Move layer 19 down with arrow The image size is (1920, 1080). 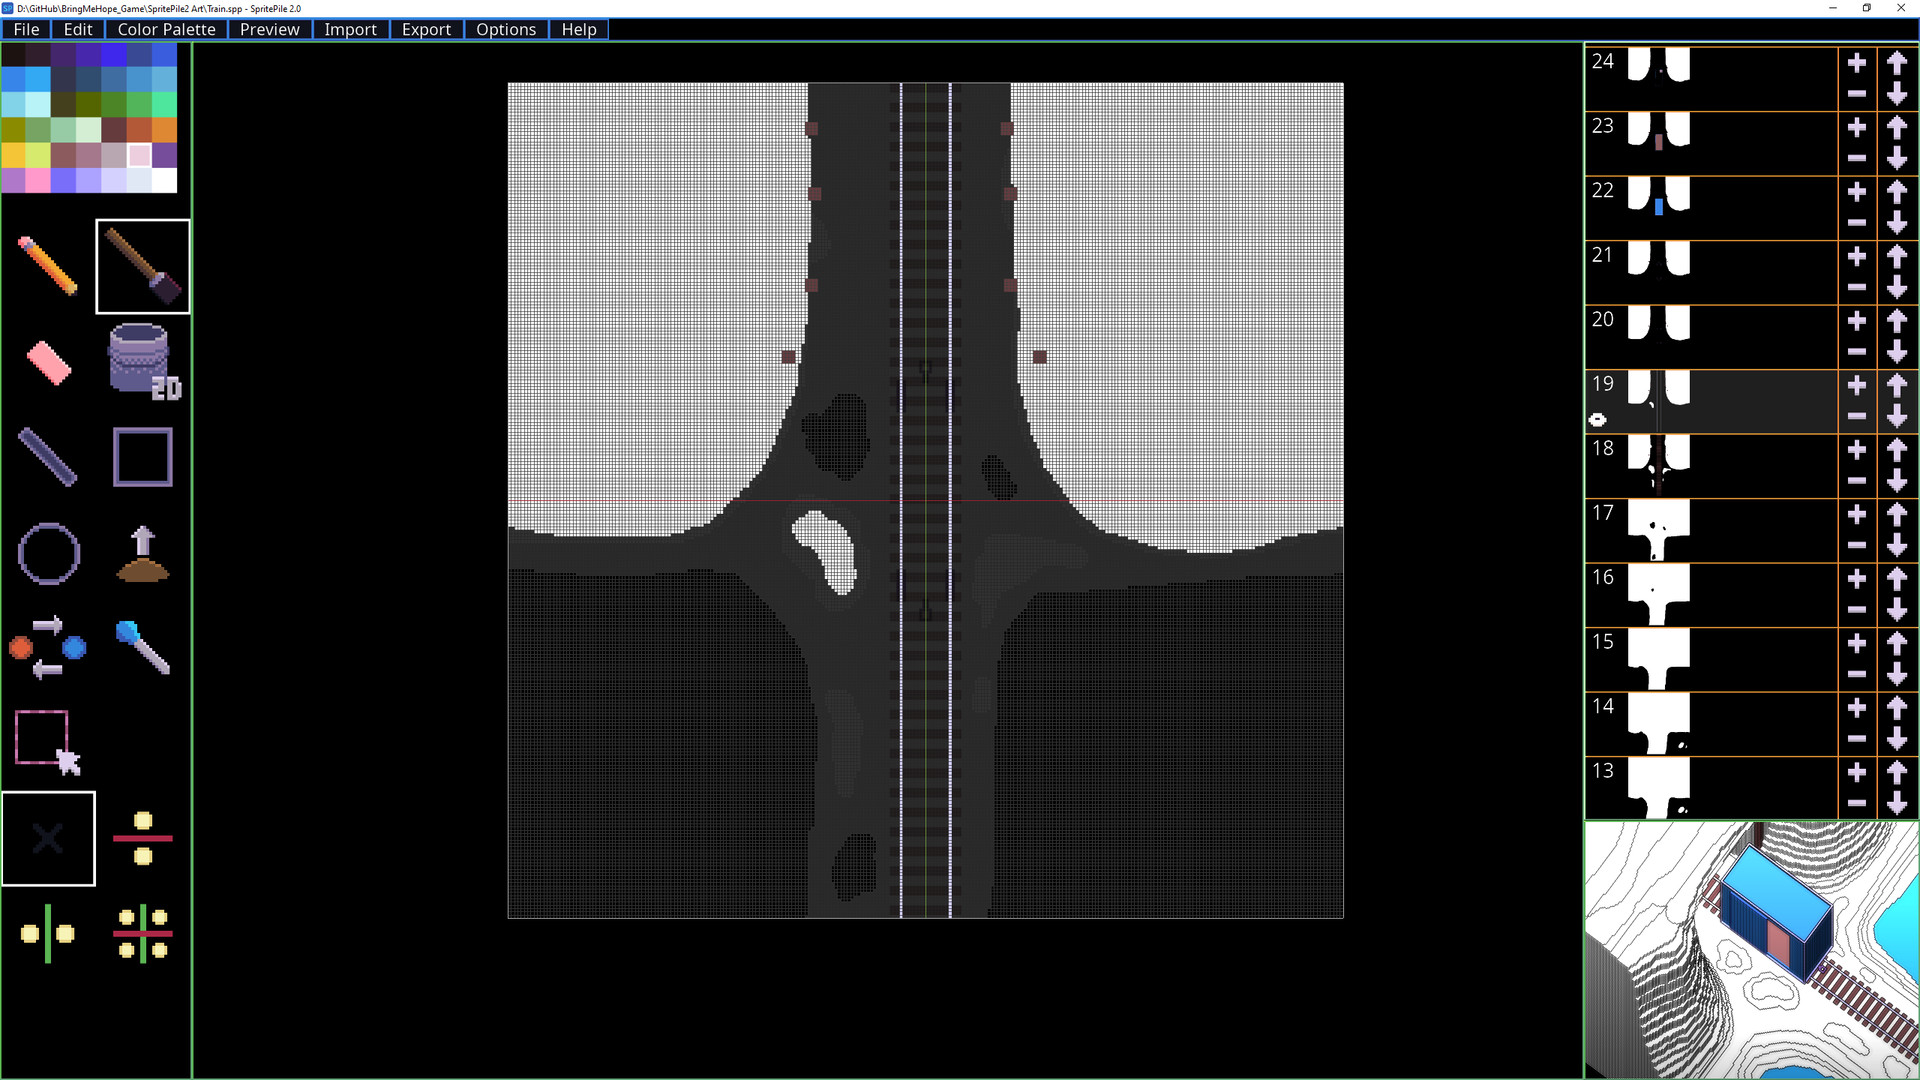[1897, 417]
